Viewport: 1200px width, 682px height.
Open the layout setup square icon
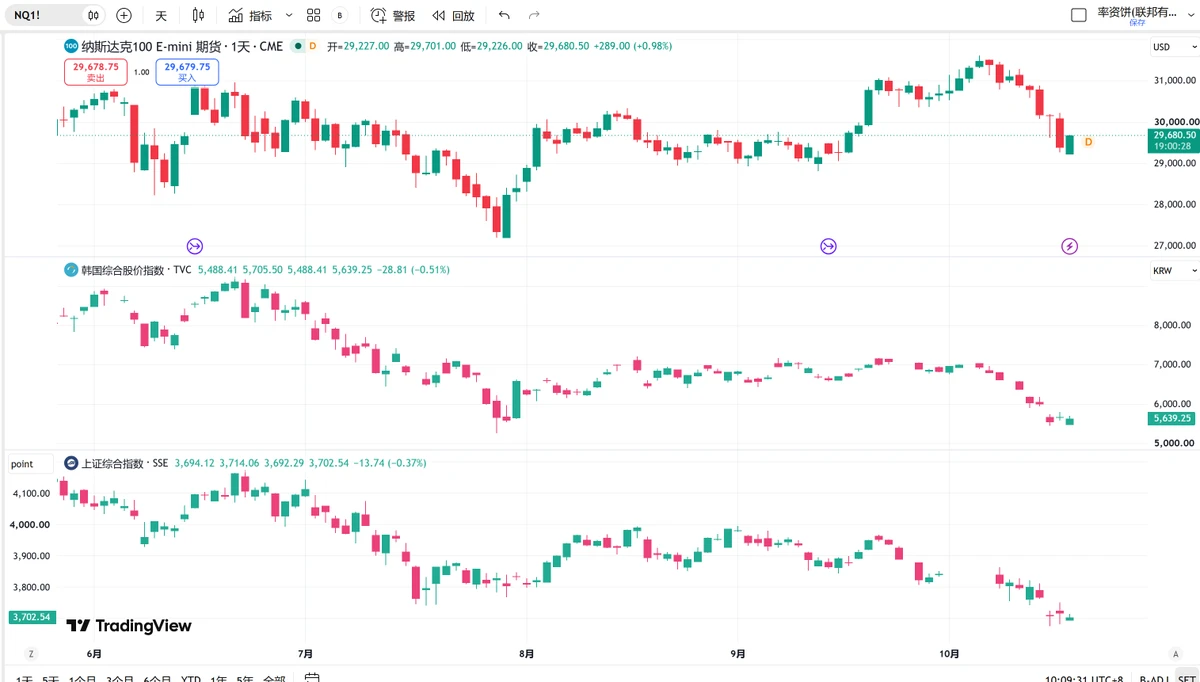click(x=1078, y=15)
